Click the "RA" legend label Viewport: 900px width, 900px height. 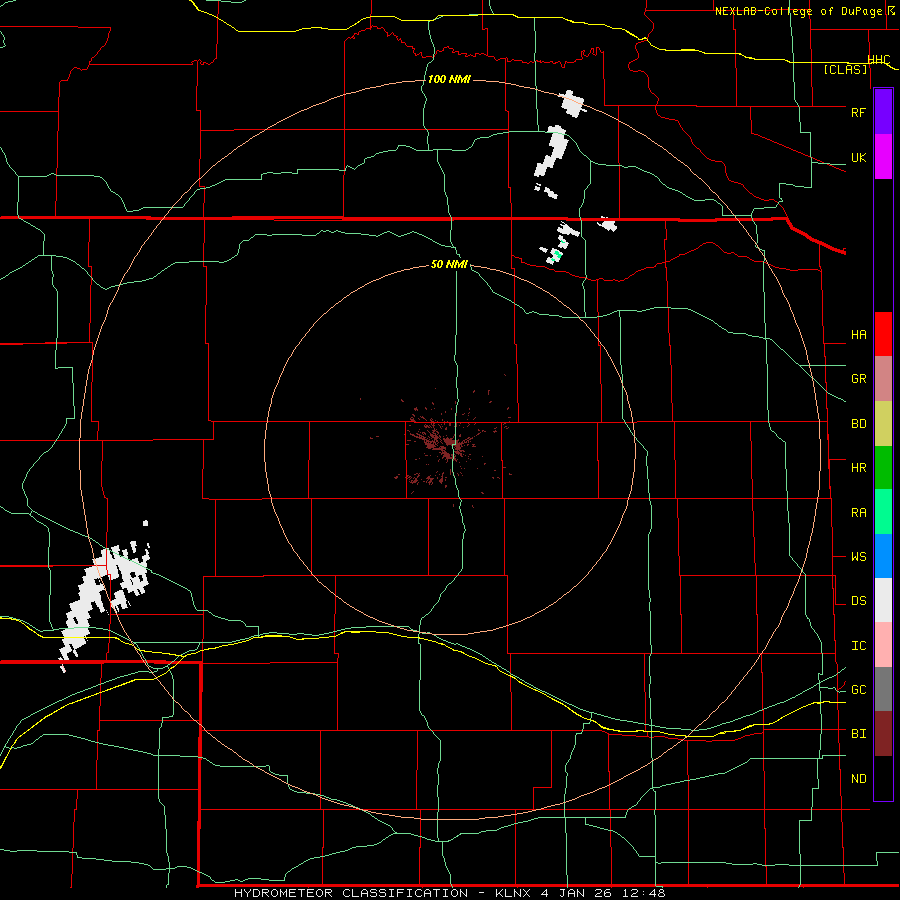(859, 513)
